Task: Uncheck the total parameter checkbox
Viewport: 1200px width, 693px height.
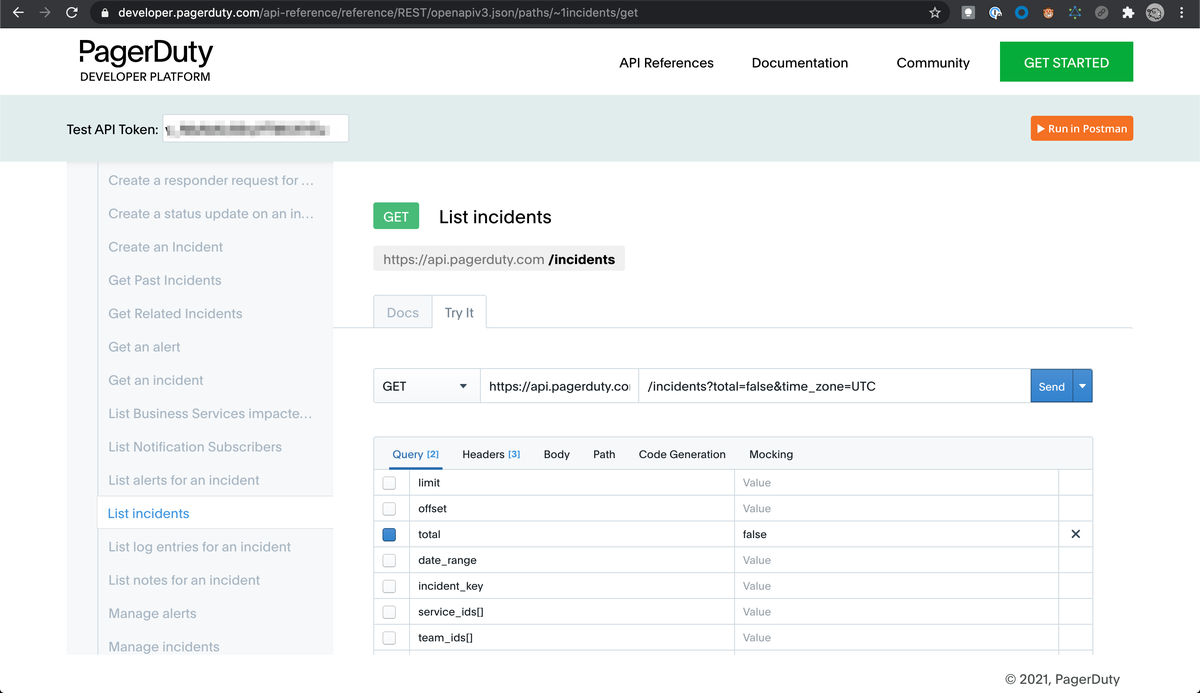Action: coord(389,535)
